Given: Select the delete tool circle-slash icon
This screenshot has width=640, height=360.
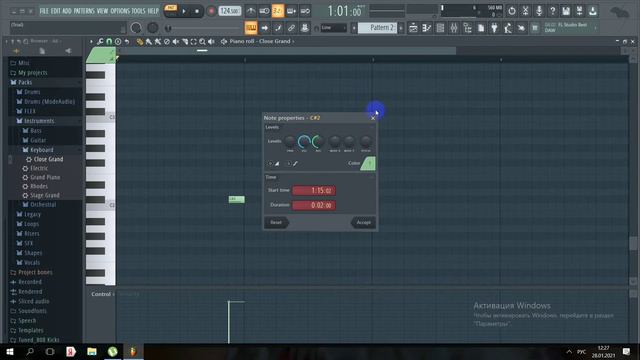Looking at the screenshot, I should [167, 41].
